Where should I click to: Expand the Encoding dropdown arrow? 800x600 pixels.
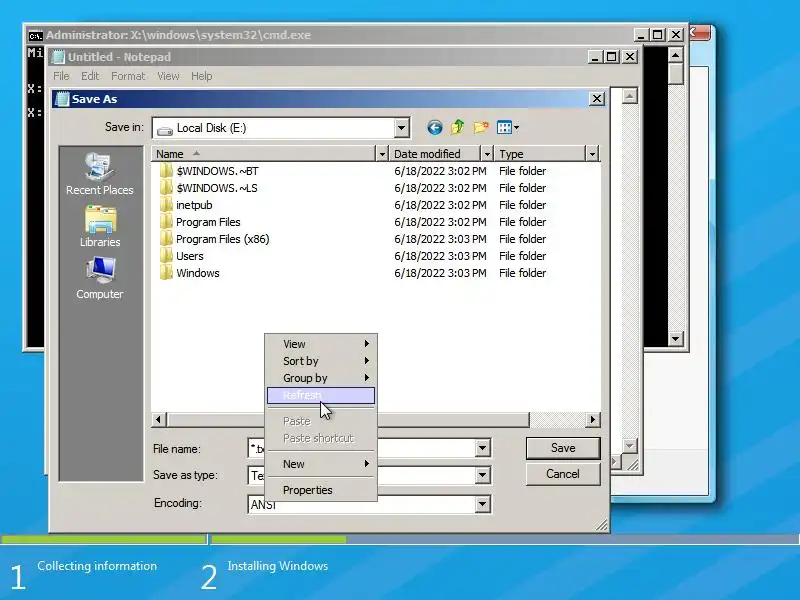coord(482,504)
